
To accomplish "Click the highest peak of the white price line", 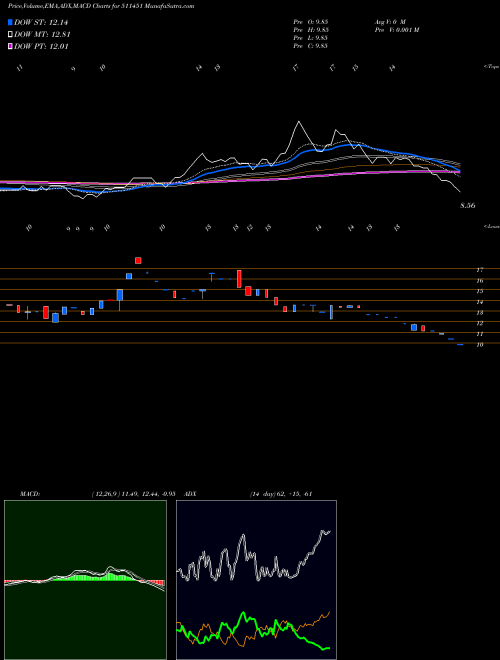I will pos(299,122).
